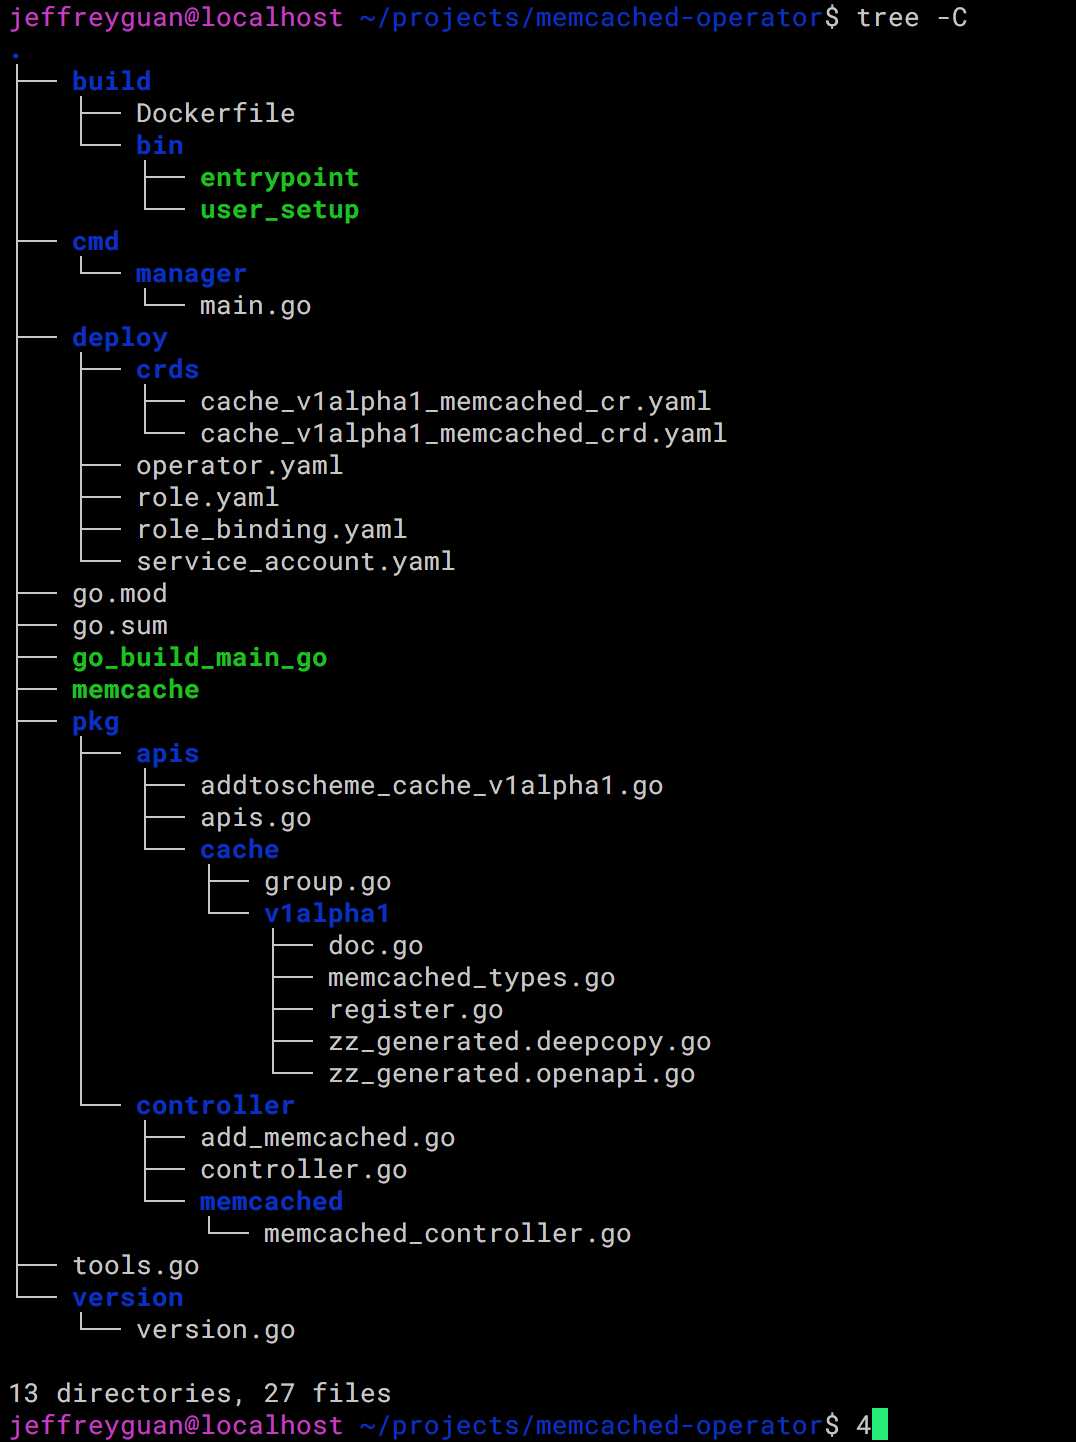Screen dimensions: 1076x1442
Task: Select memcached_types.go file
Action: point(471,977)
